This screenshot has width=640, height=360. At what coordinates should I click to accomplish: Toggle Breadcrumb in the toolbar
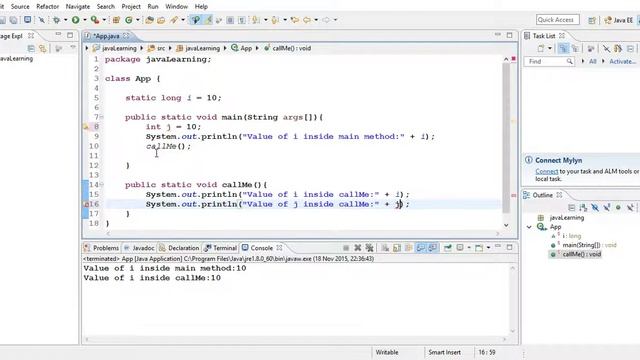[196, 20]
